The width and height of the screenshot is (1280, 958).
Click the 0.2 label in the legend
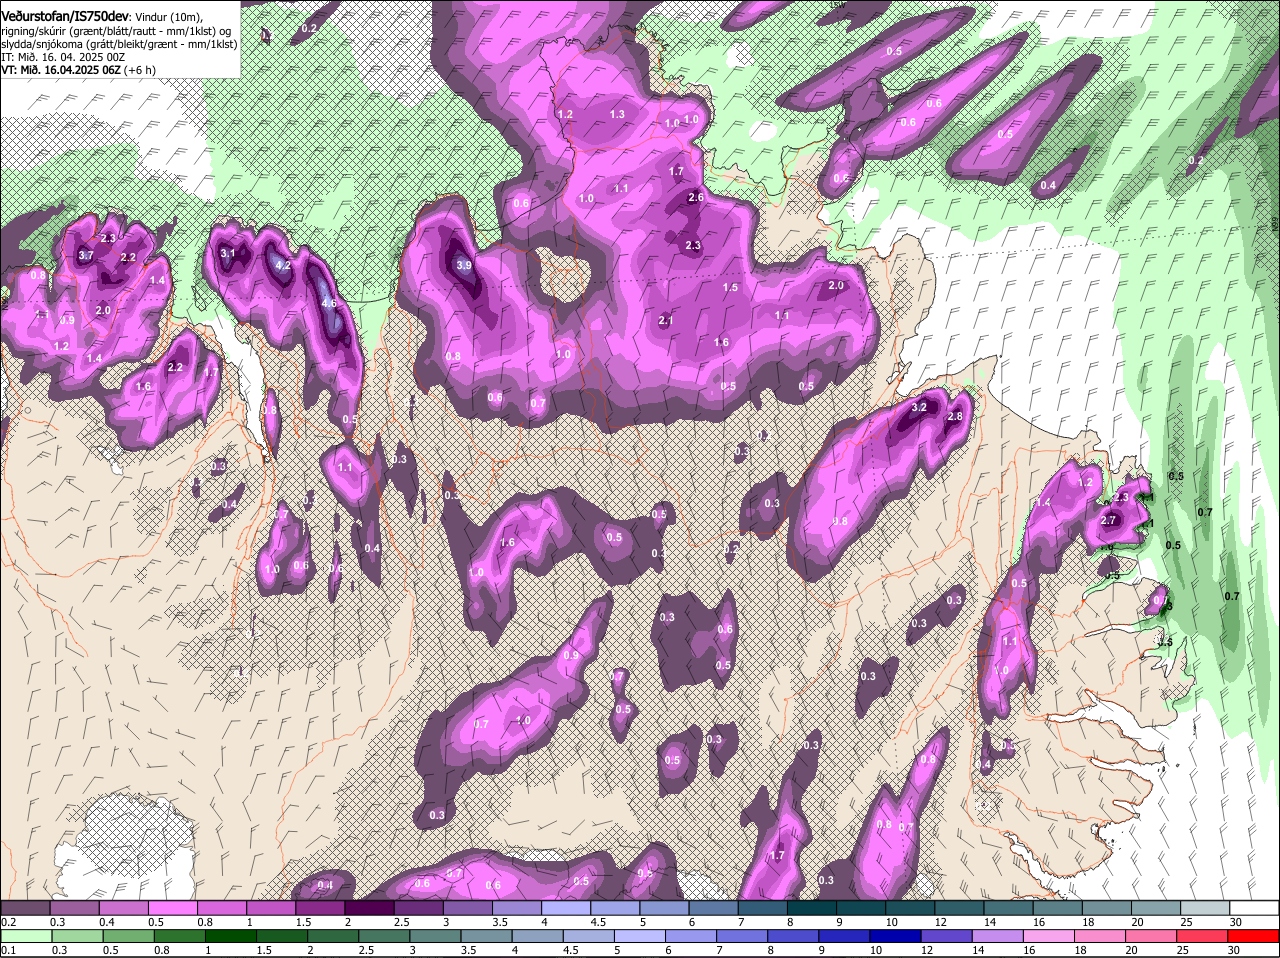(8, 921)
